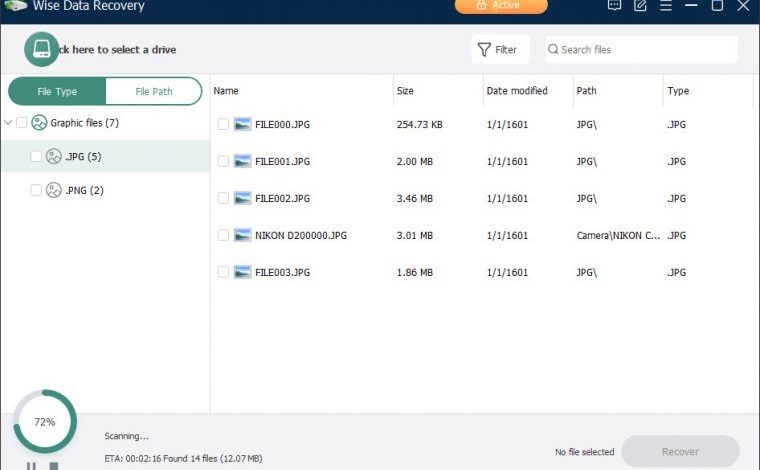Open the Filter options

(x=500, y=49)
